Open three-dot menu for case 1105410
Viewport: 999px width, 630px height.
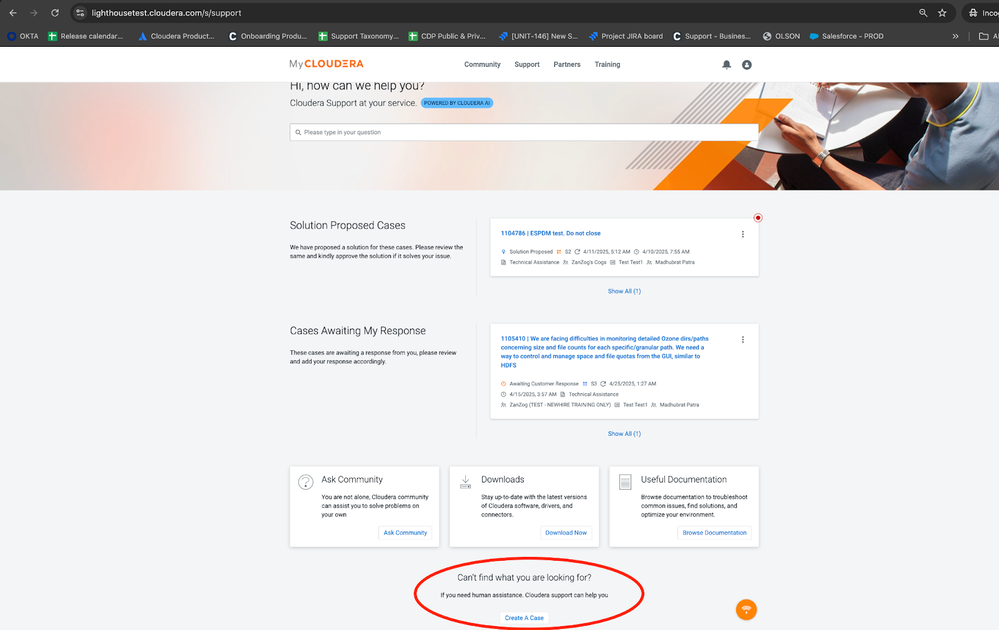tap(743, 340)
